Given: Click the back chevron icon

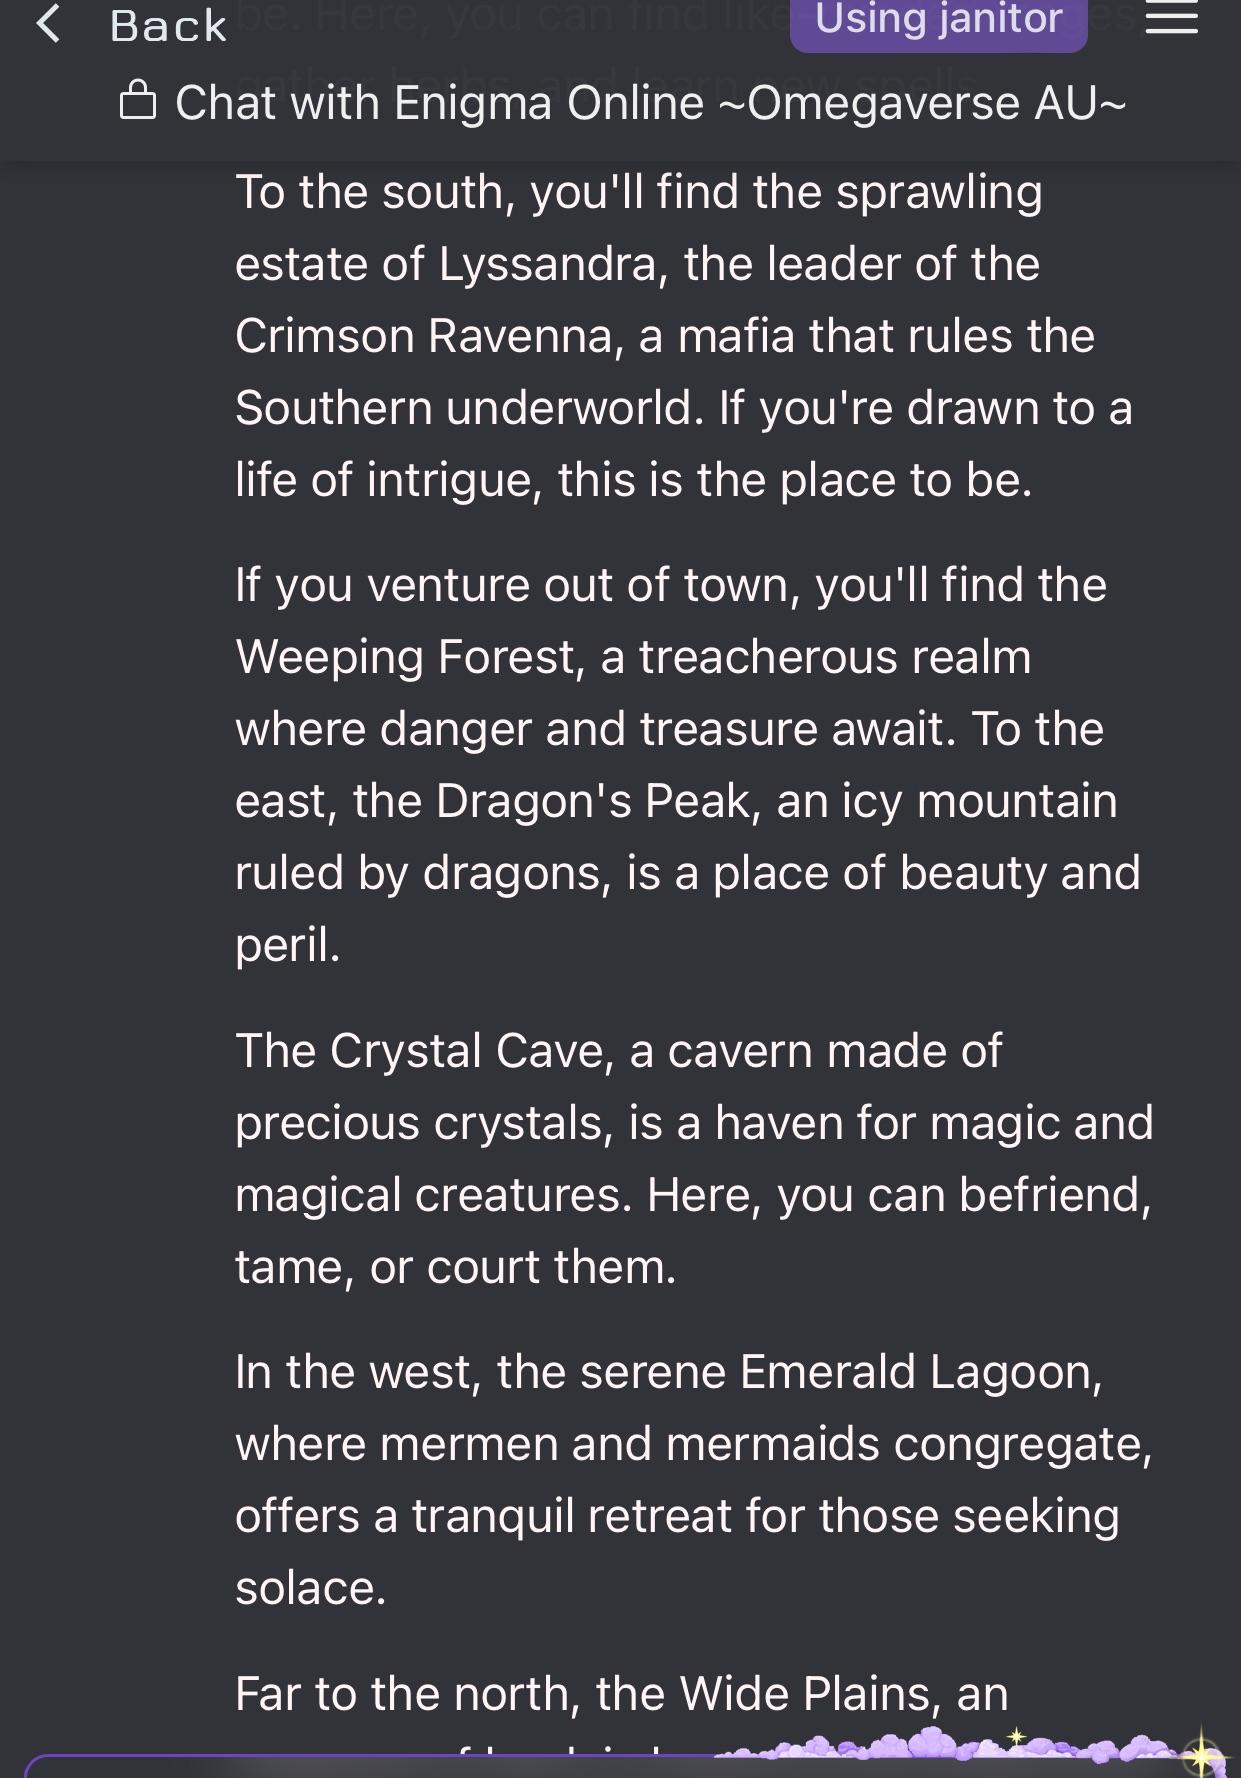Looking at the screenshot, I should (x=49, y=22).
